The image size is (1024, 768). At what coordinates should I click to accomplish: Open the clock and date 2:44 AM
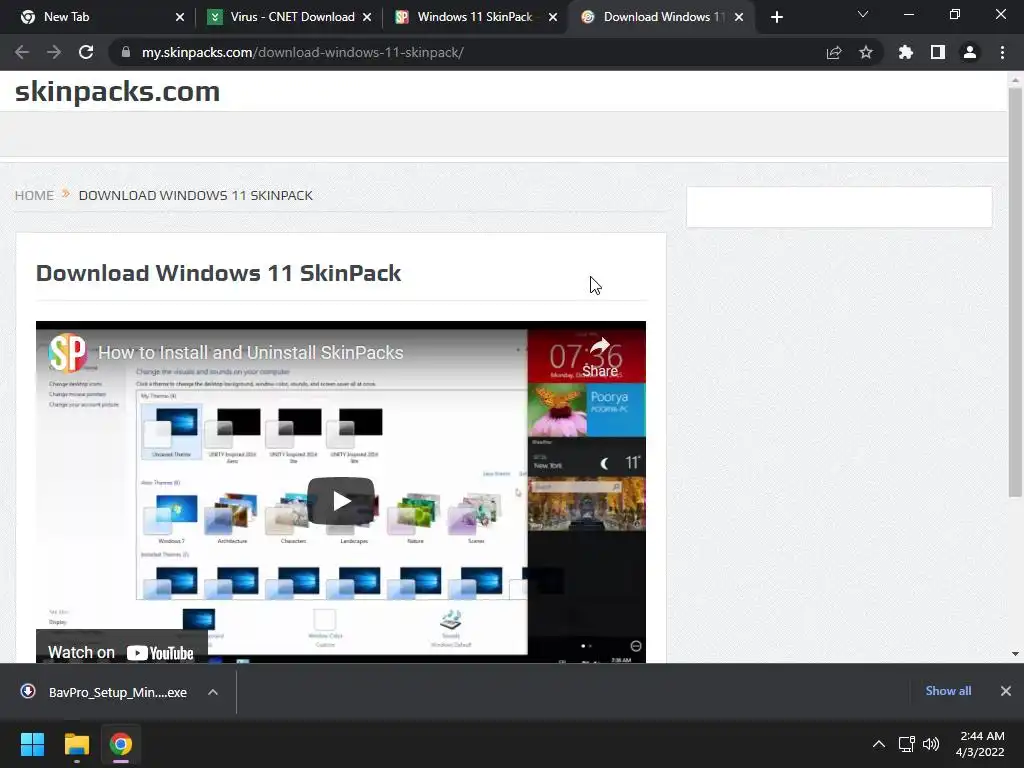(x=981, y=744)
